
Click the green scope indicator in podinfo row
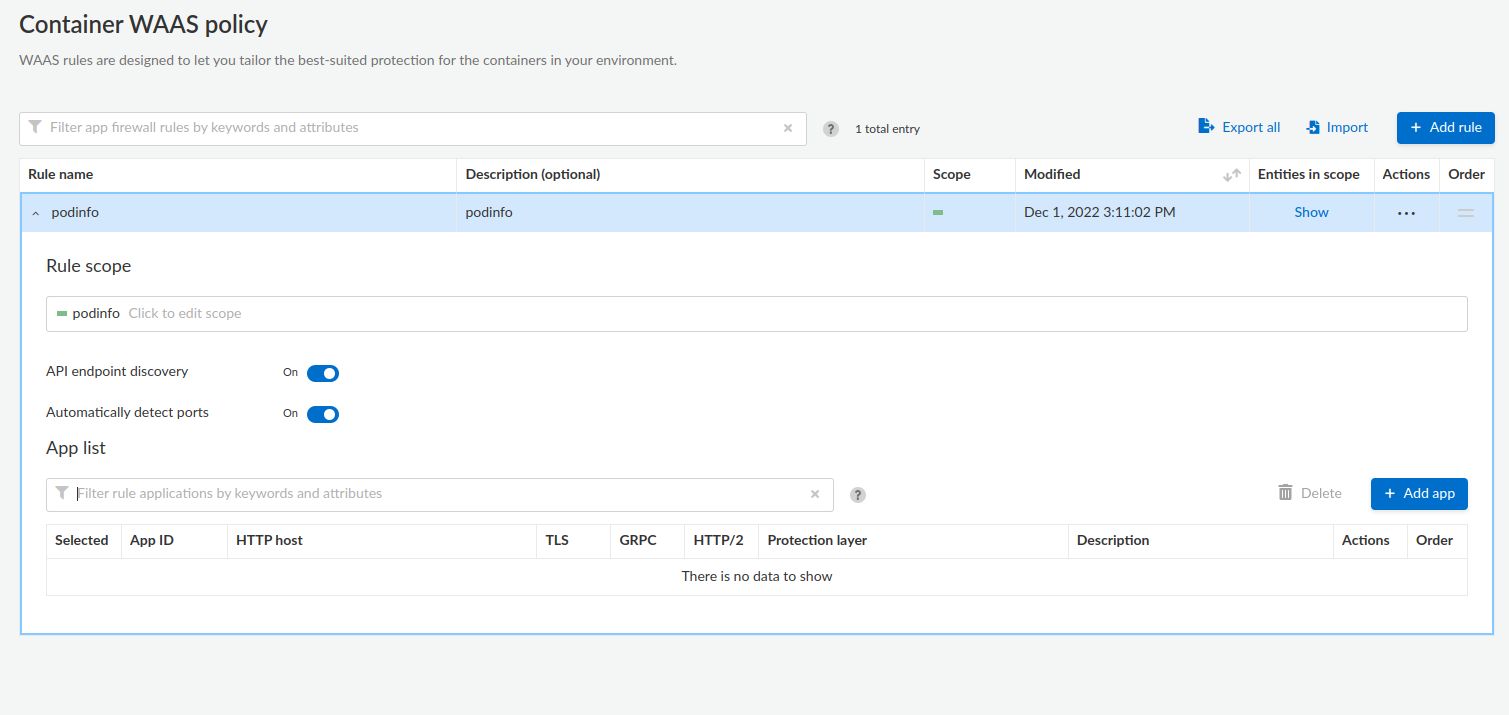[x=938, y=213]
